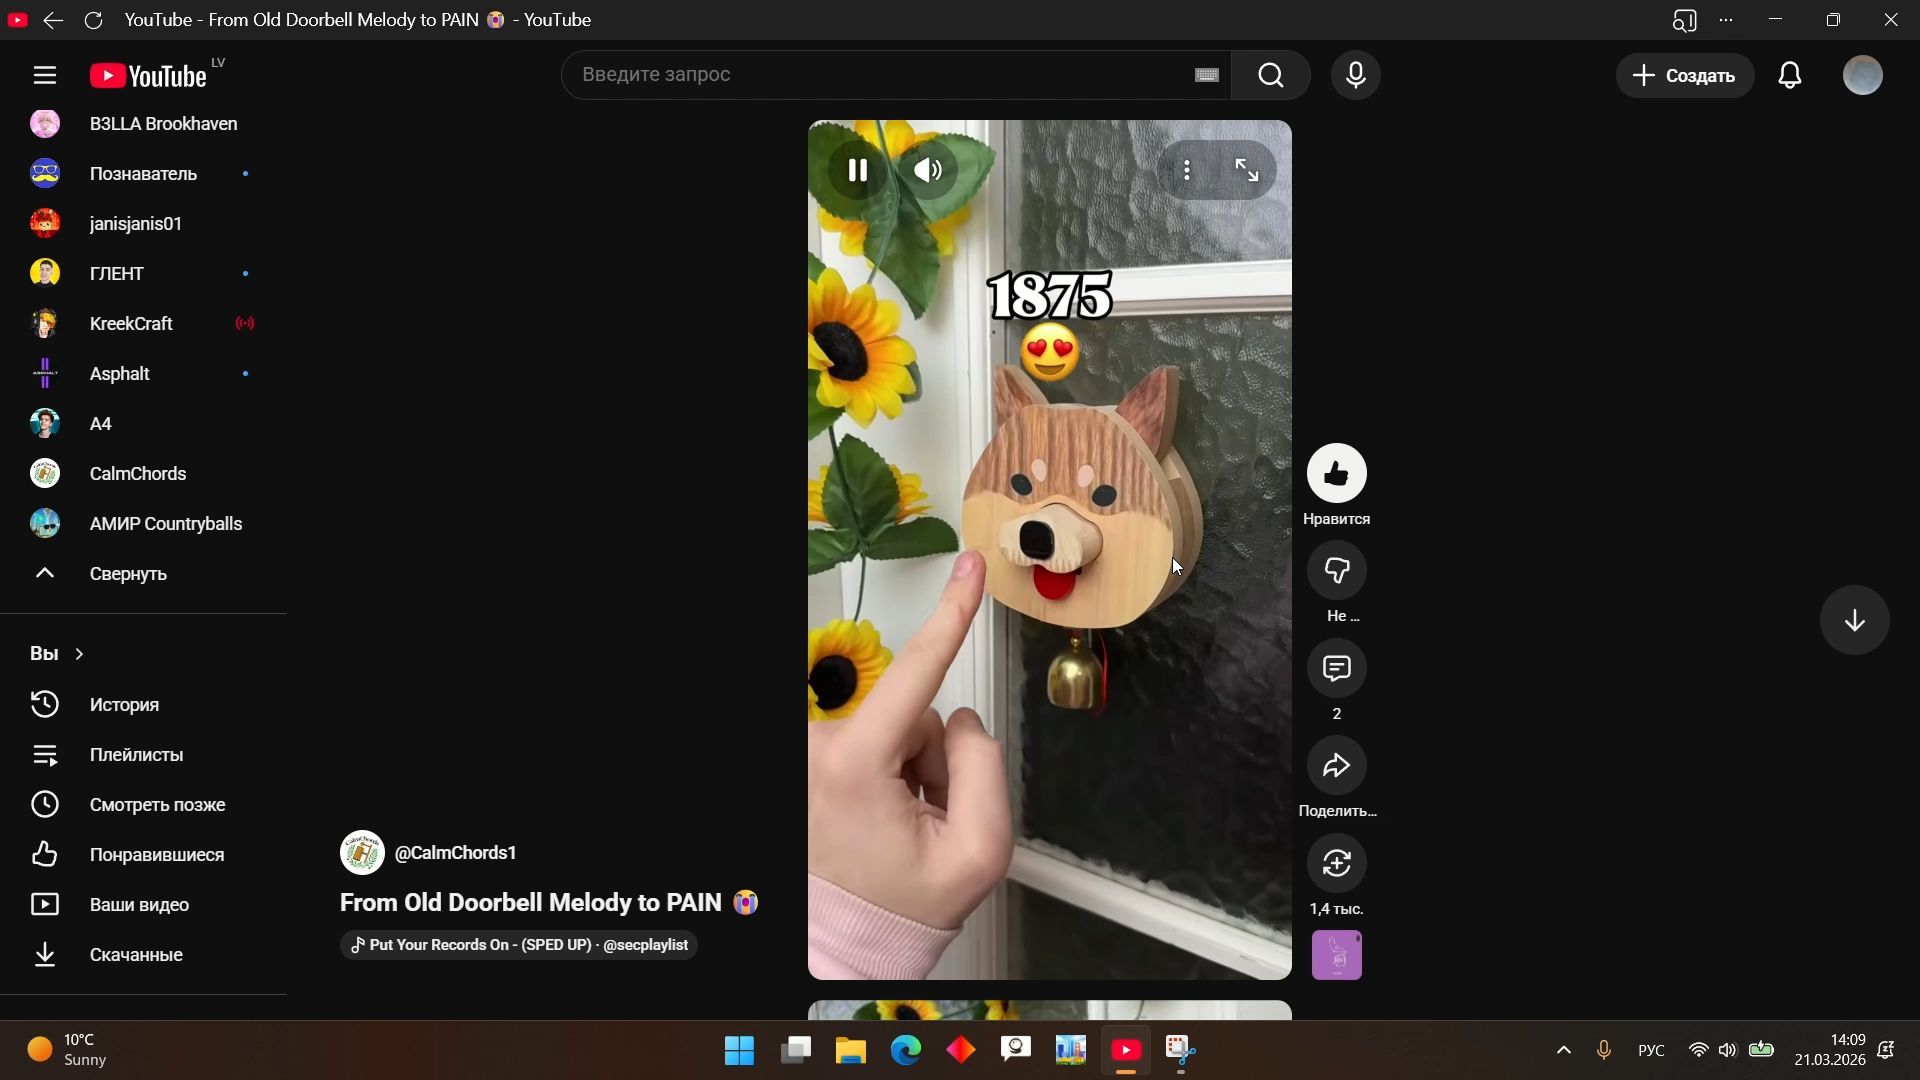Enter fullscreen with the expand arrows icon

1247,171
